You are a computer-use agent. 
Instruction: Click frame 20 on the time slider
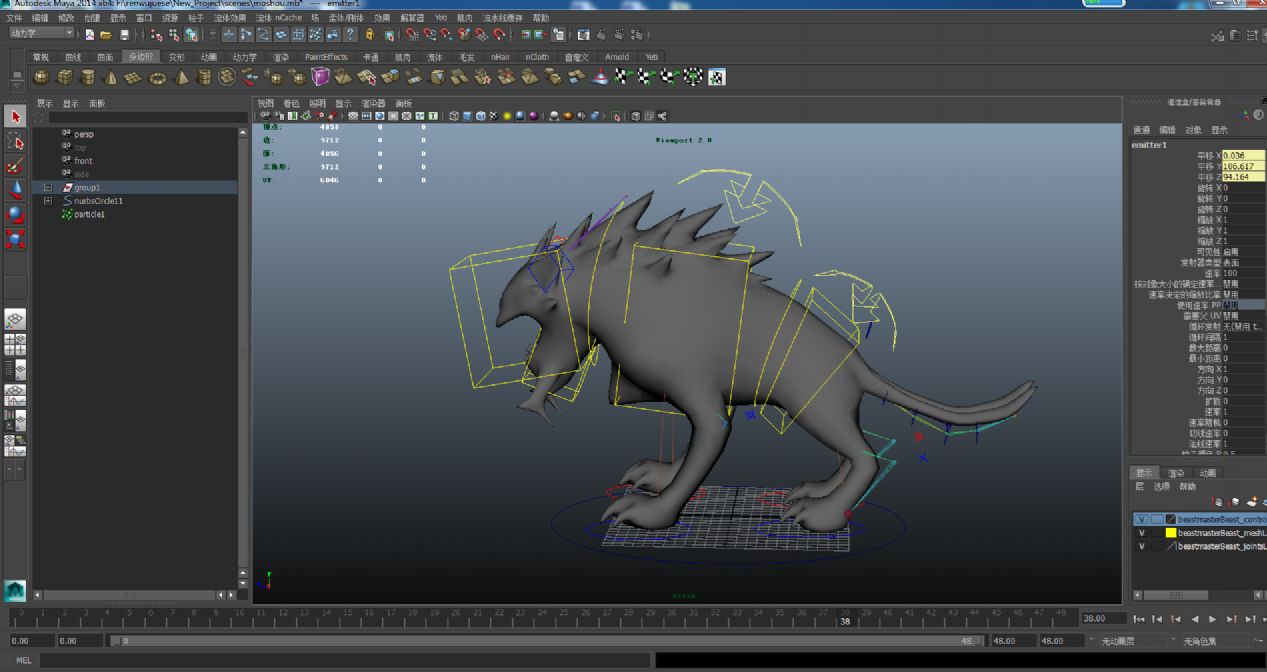[457, 619]
